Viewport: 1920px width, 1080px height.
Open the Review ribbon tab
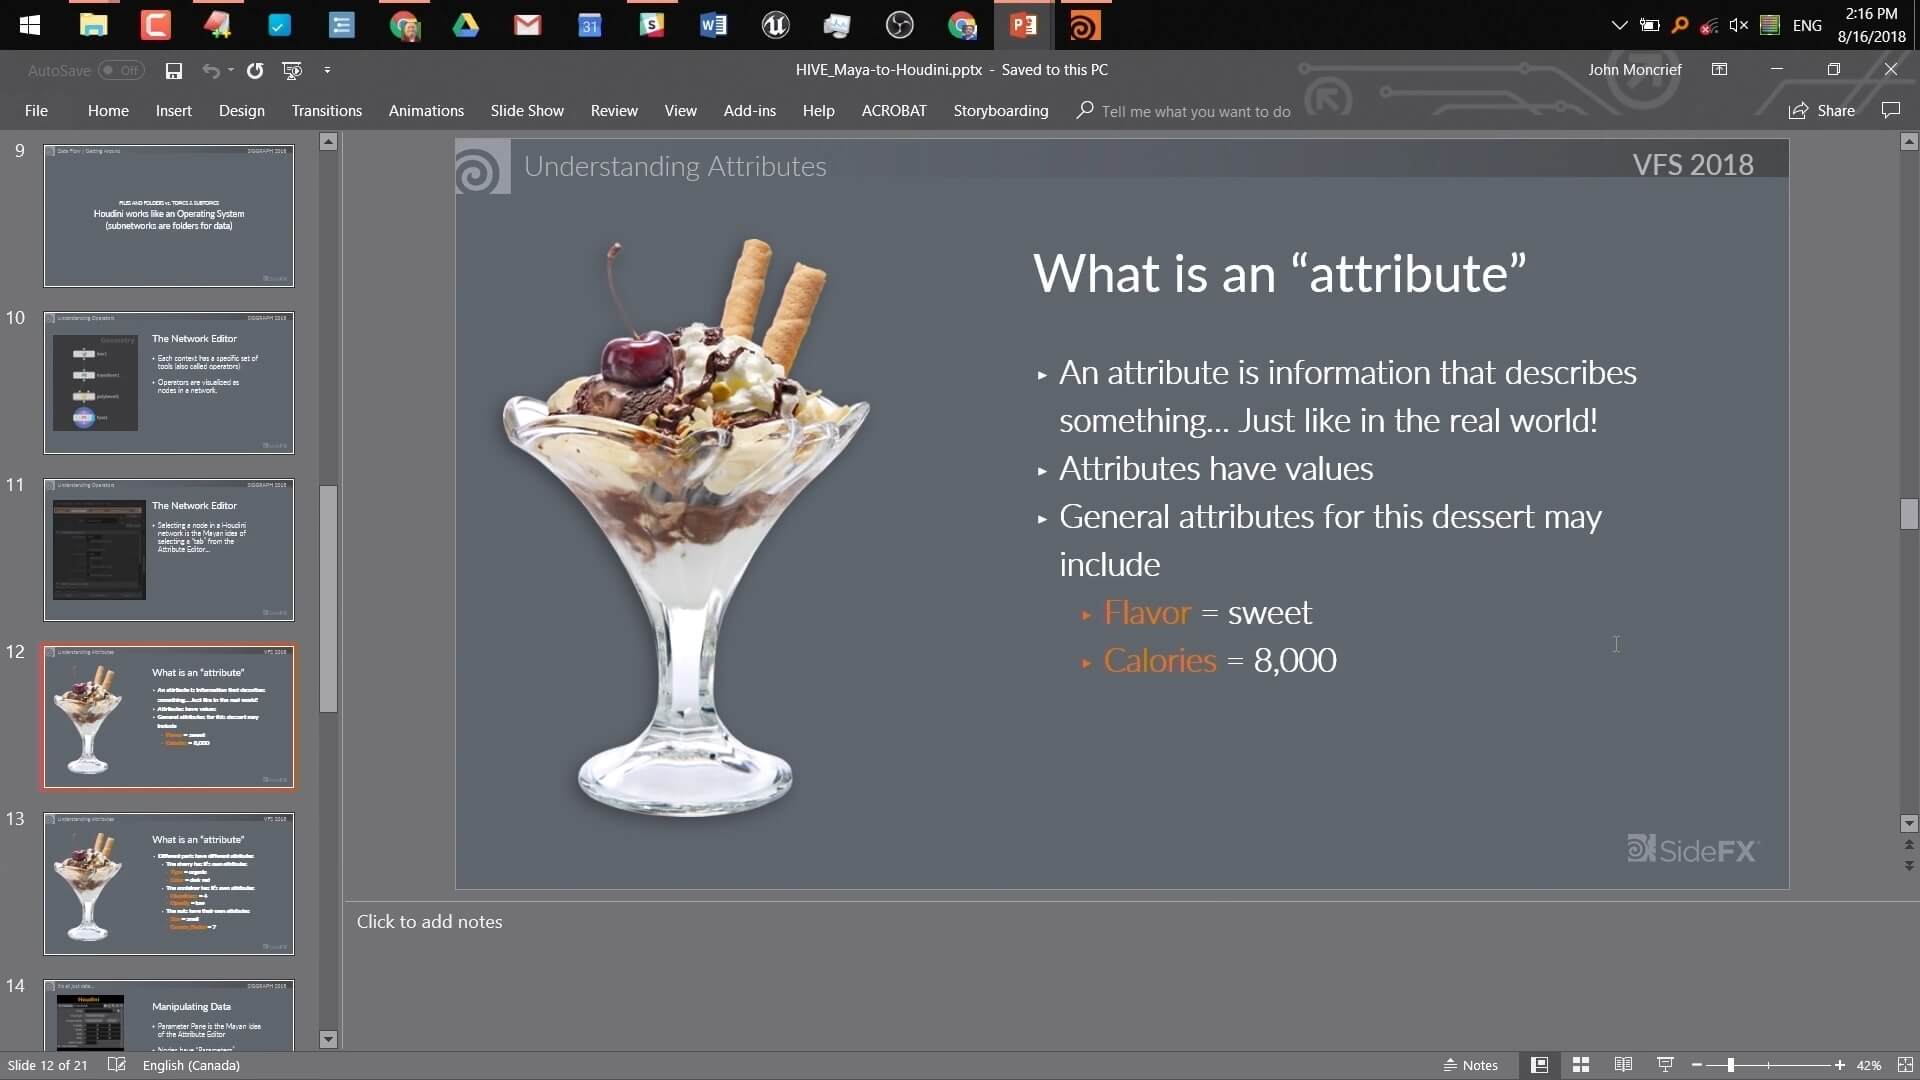point(614,111)
